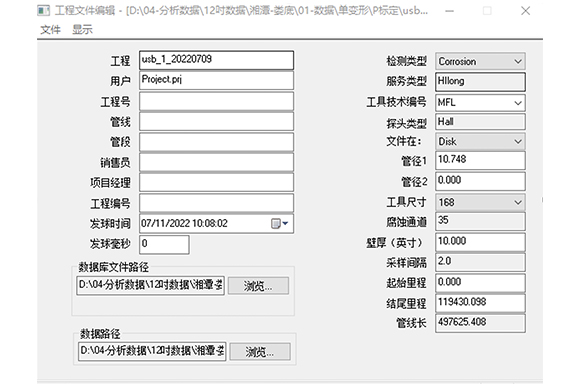The height and width of the screenshot is (384, 579).
Task: Click 浏览 button for 数据路径
Action: [x=260, y=352]
